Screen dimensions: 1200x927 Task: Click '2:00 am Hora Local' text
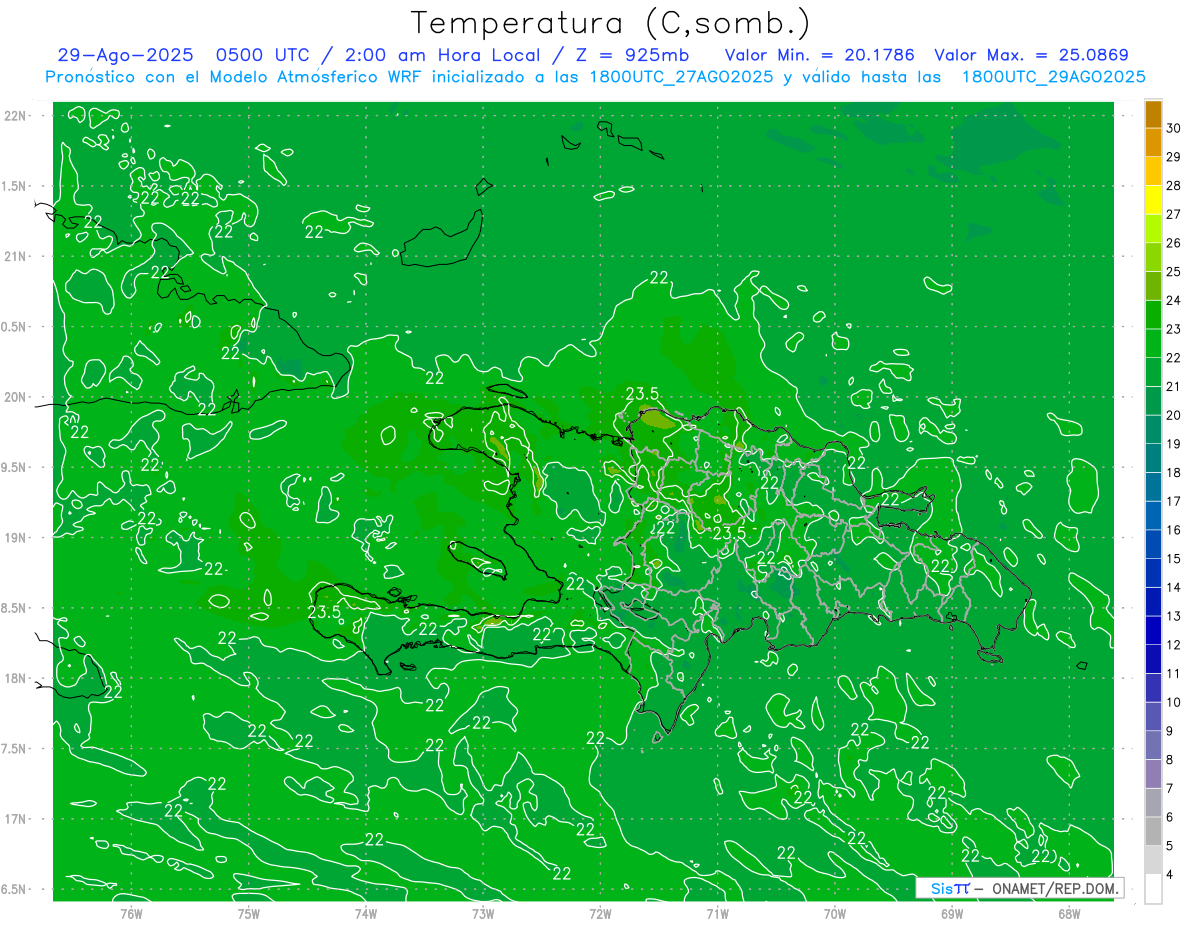444,55
